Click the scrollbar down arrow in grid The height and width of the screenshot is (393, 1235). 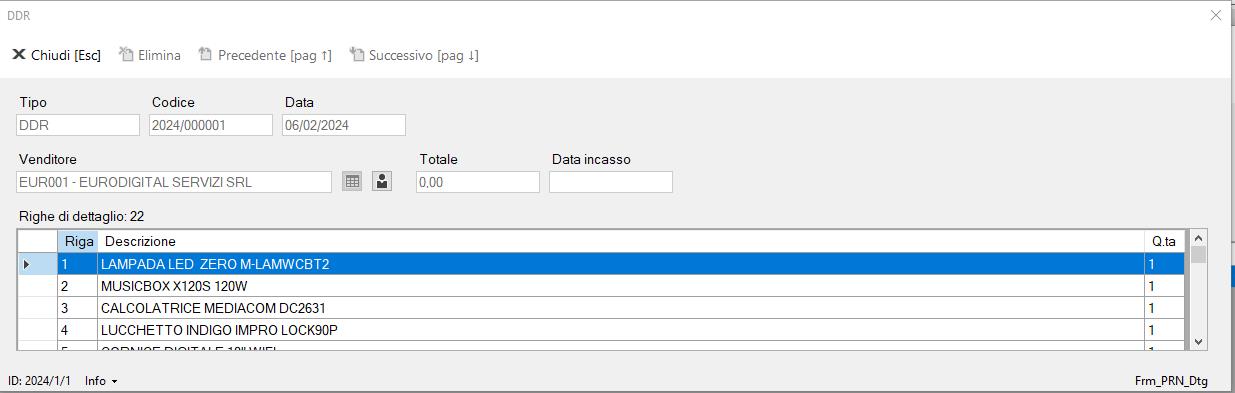[1198, 341]
